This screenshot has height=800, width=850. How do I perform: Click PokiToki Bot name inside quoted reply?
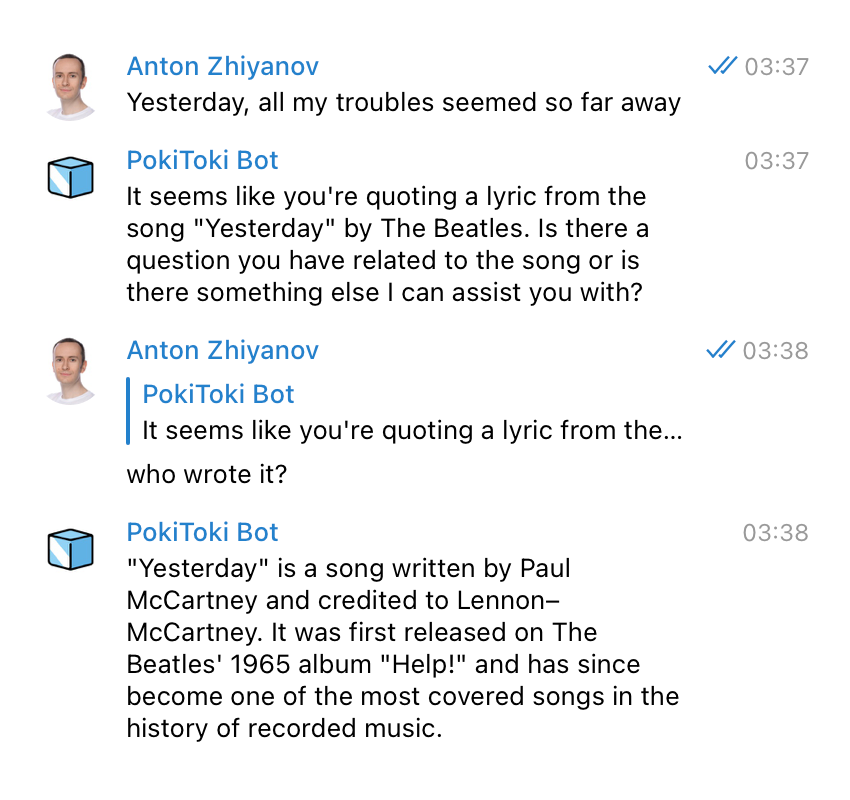(218, 394)
